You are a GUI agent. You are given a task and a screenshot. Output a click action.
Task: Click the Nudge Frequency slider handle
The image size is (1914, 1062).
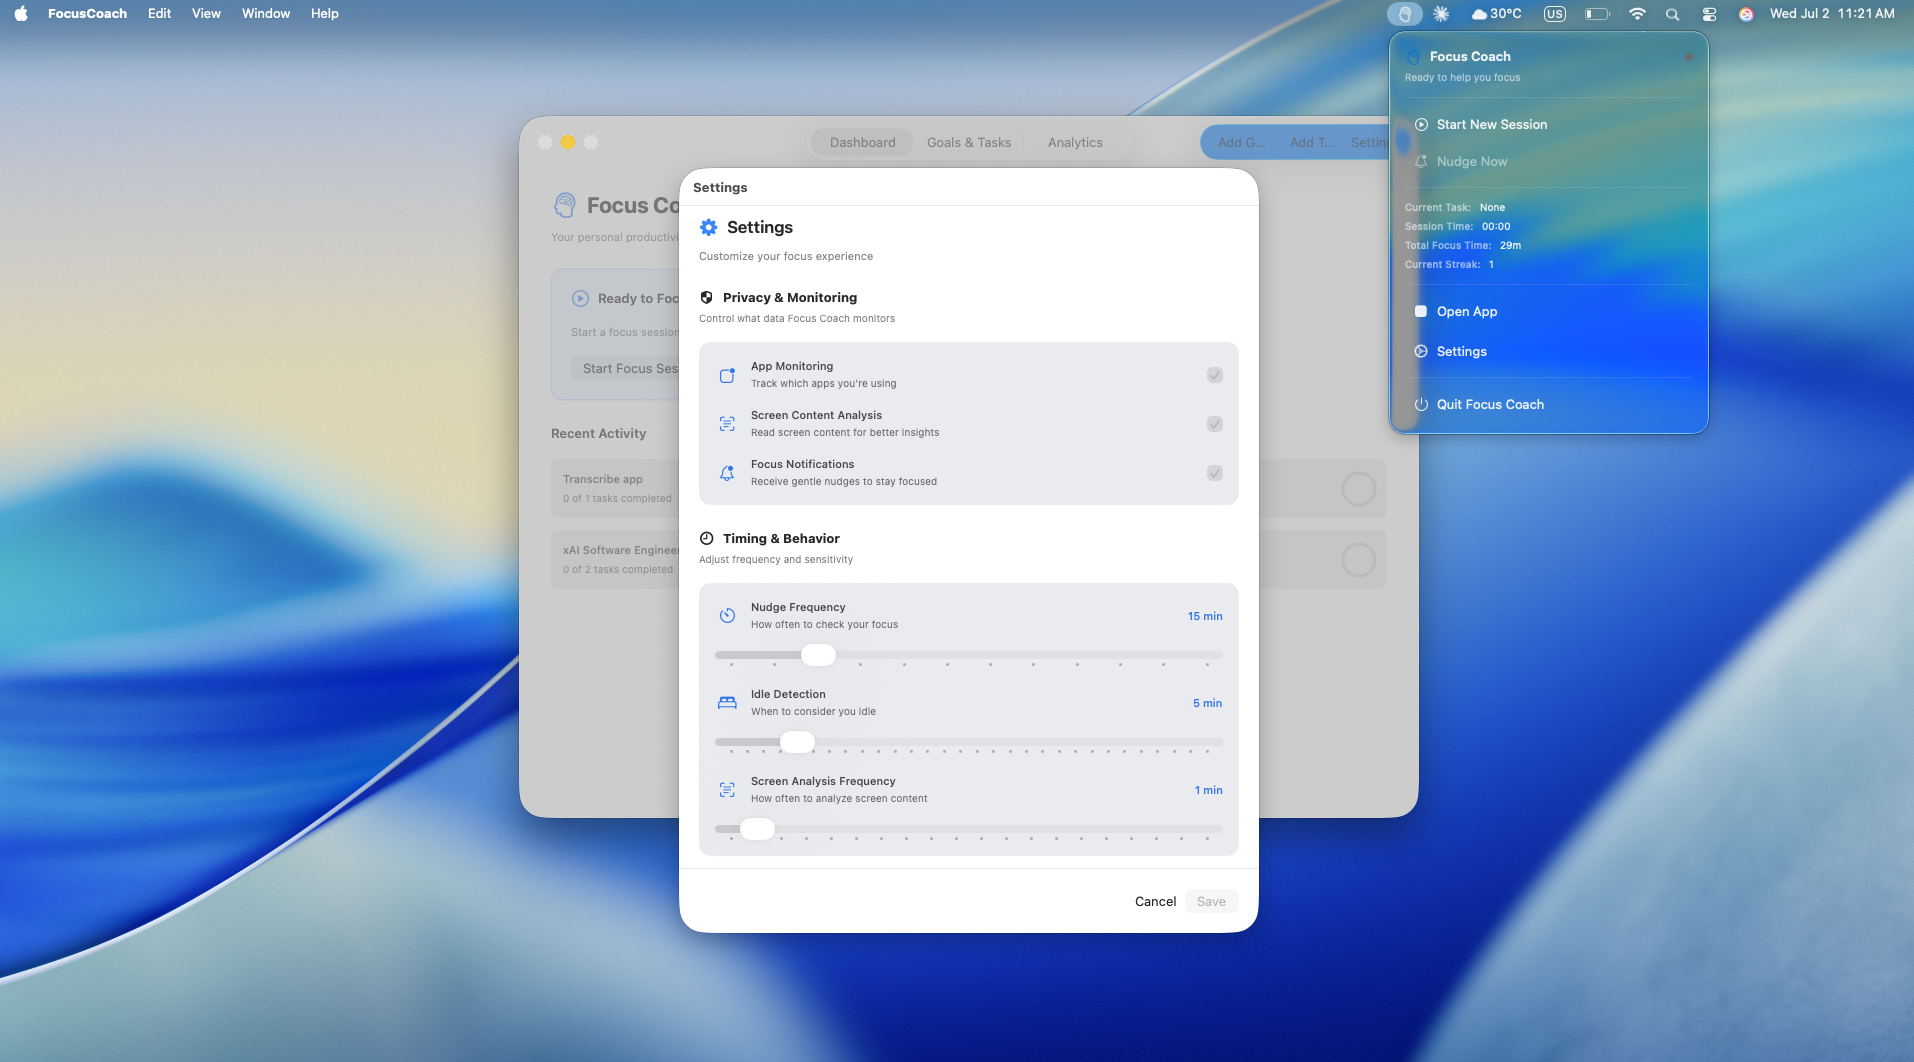click(x=818, y=655)
